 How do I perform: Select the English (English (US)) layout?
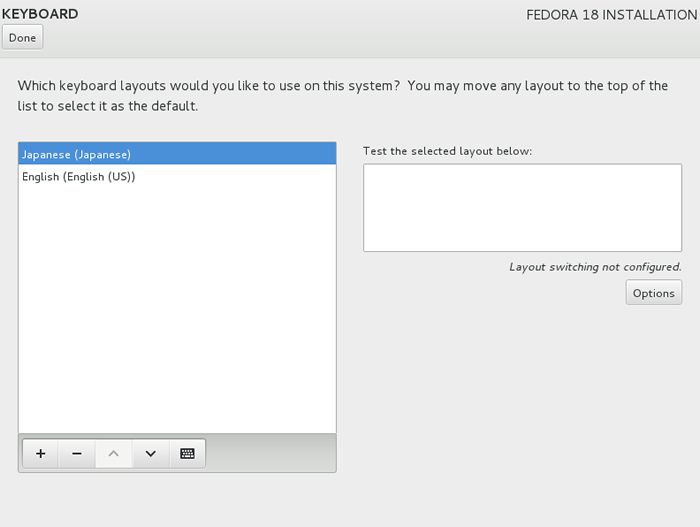(177, 176)
